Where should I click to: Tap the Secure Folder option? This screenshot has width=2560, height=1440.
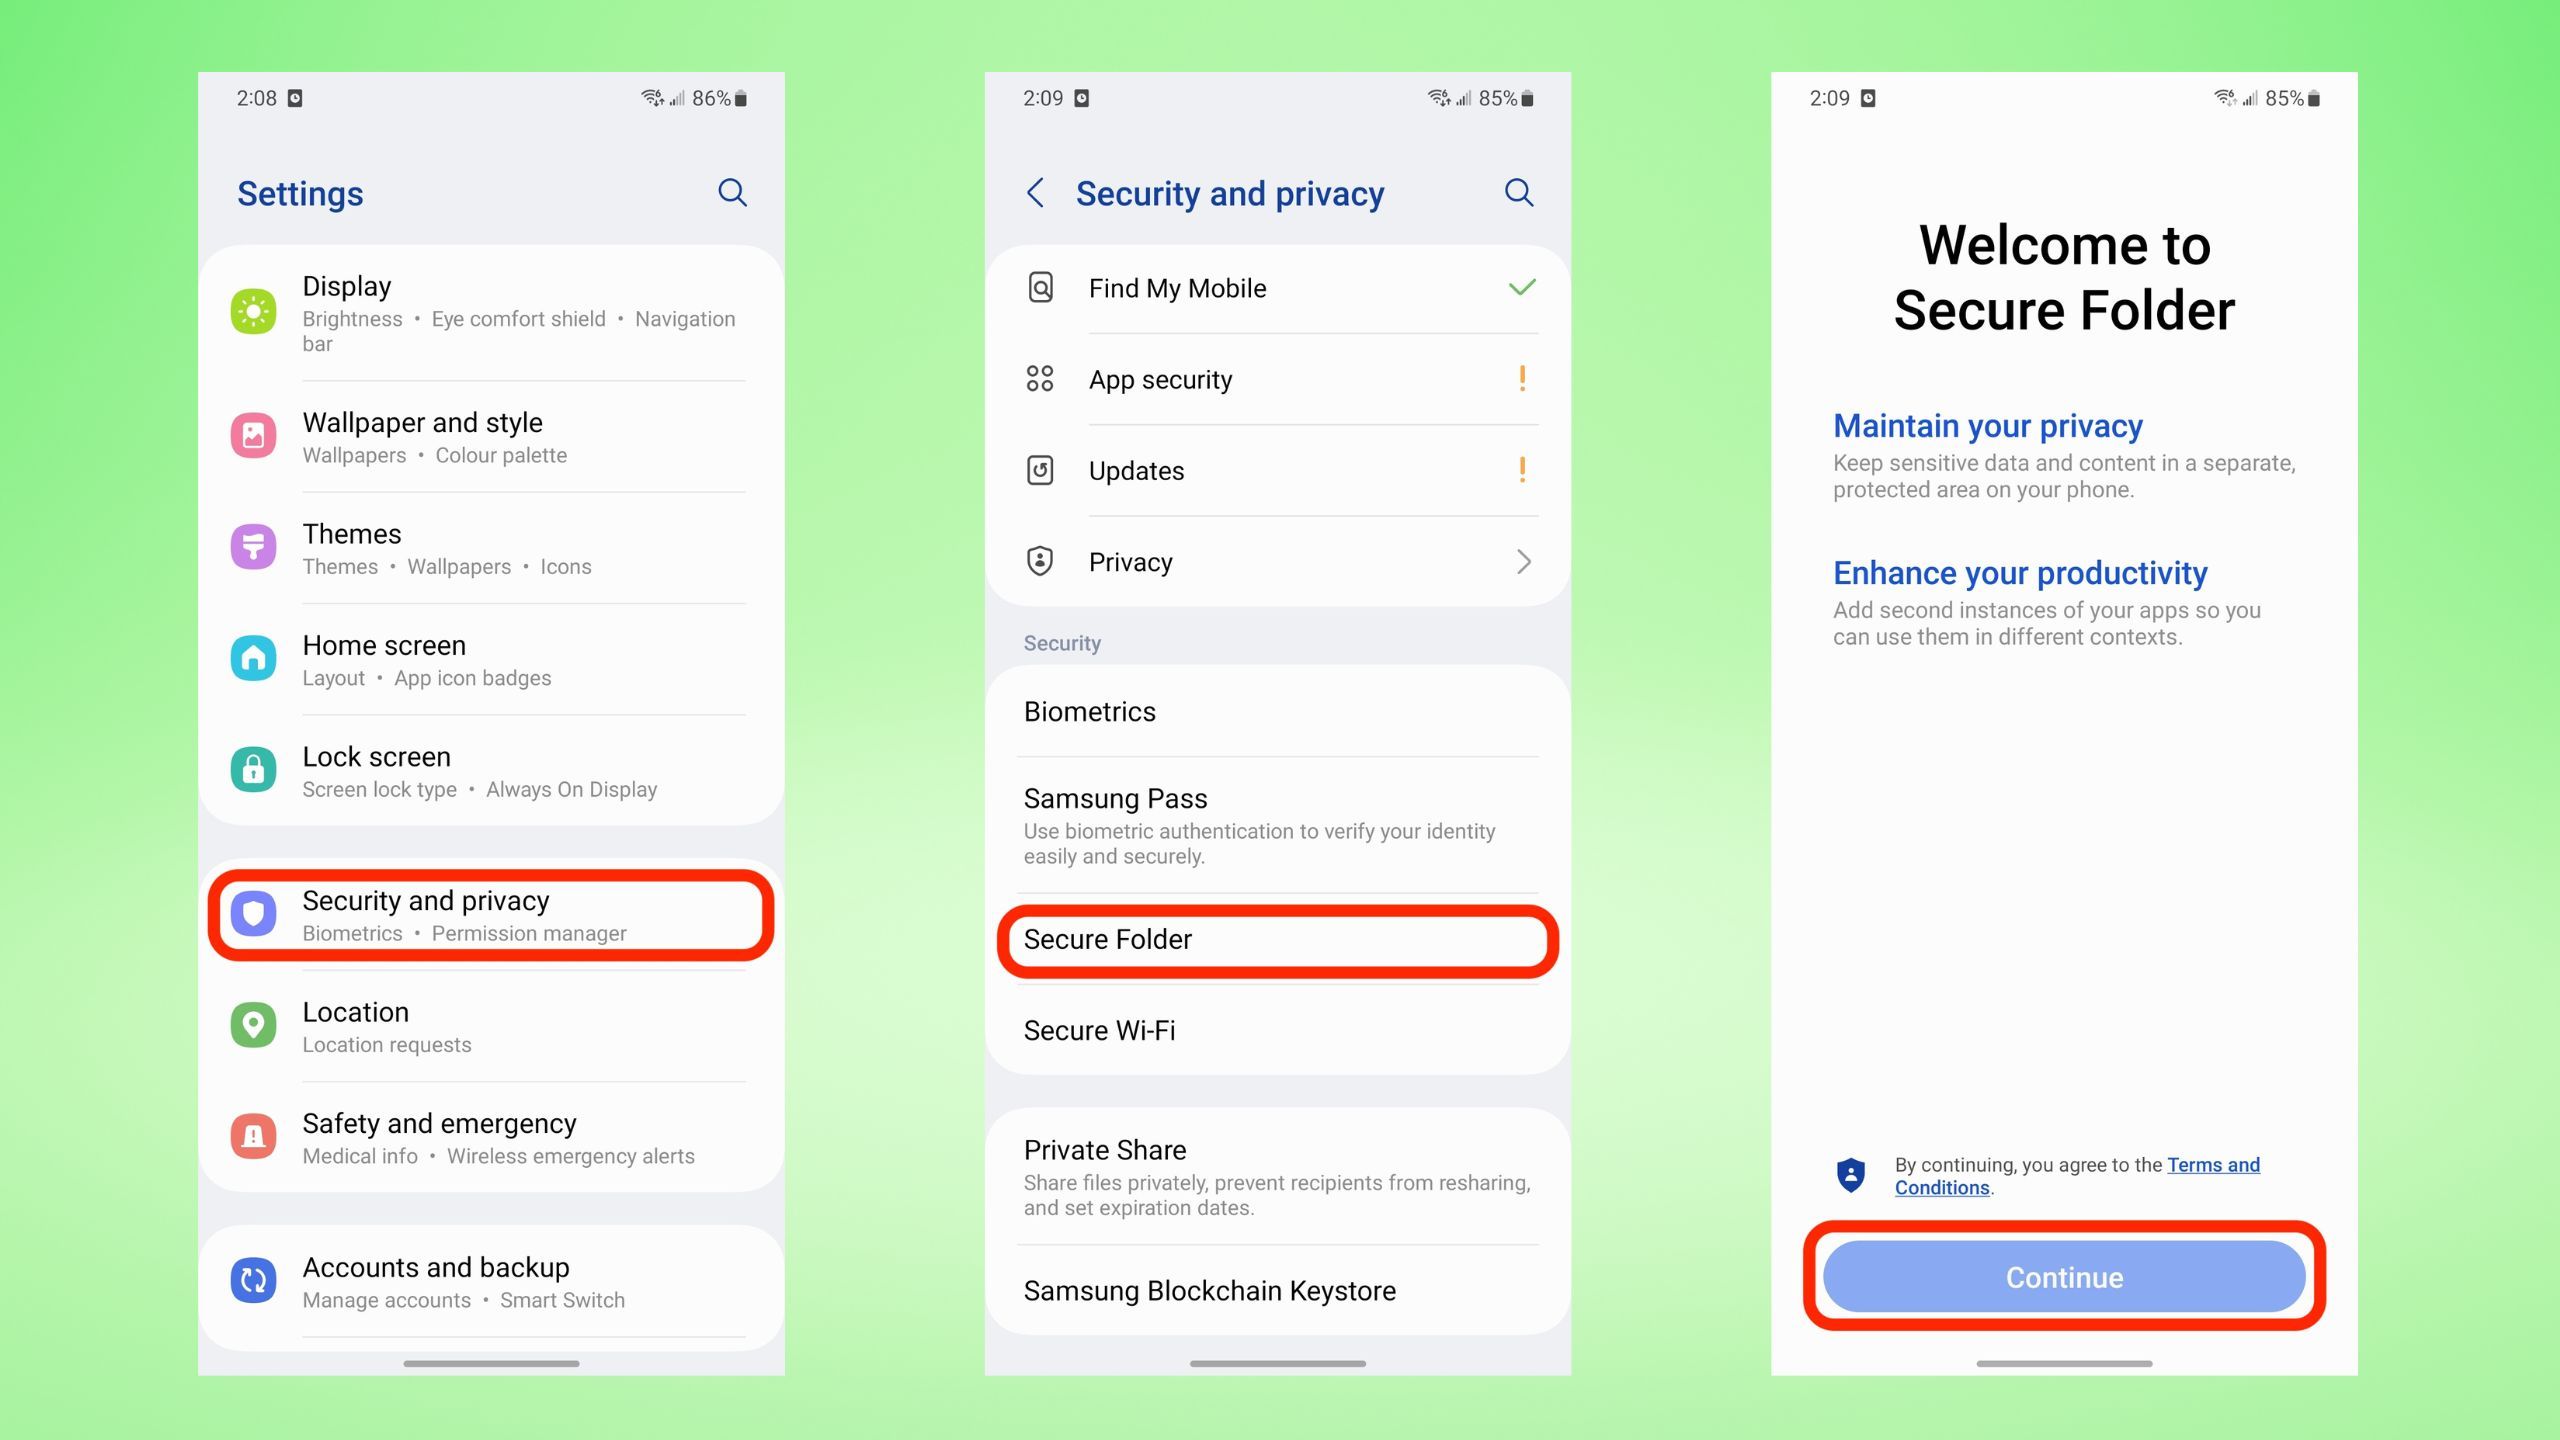(1278, 939)
